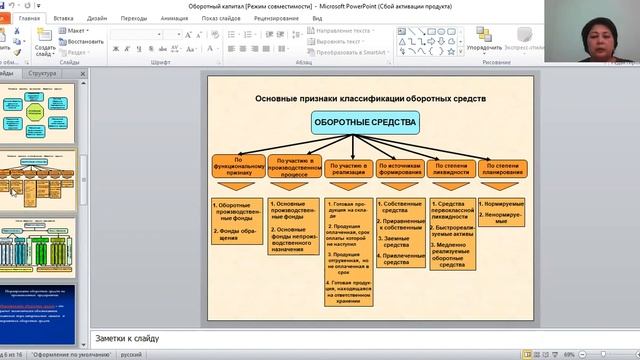Toggle Center text alignment

coord(243,49)
